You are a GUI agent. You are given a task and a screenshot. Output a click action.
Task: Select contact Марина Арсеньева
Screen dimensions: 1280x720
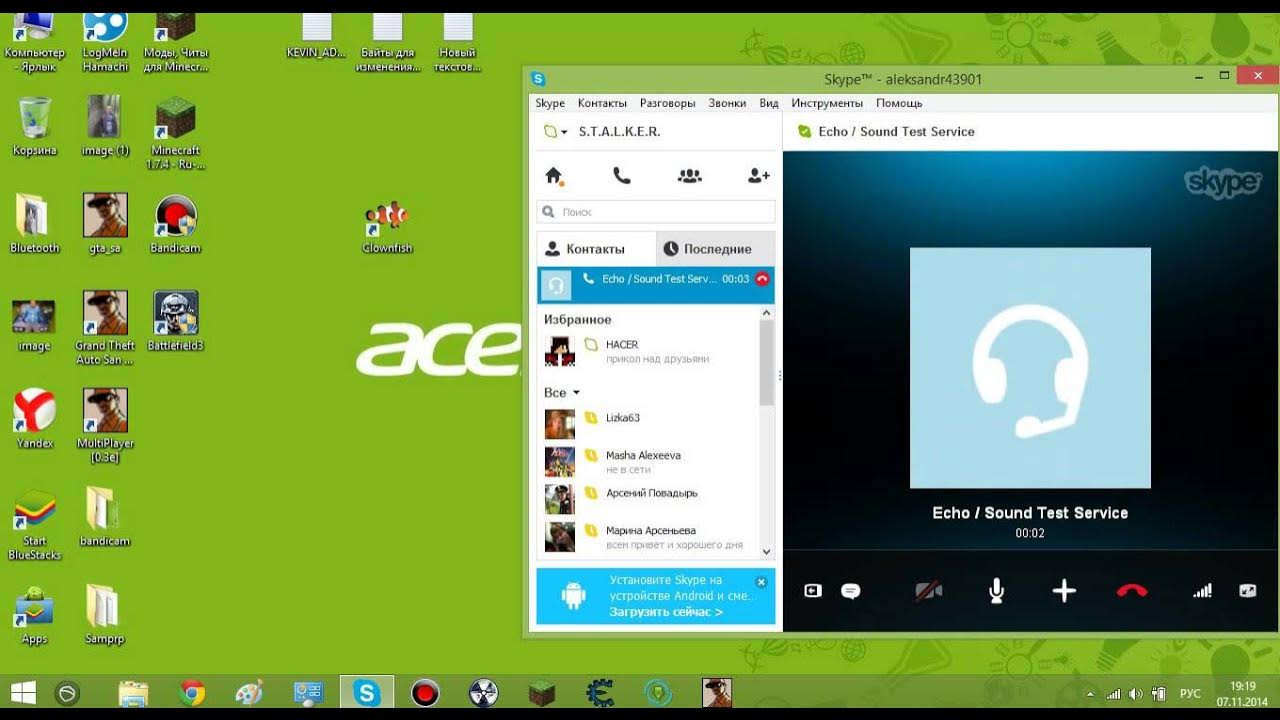coord(649,537)
